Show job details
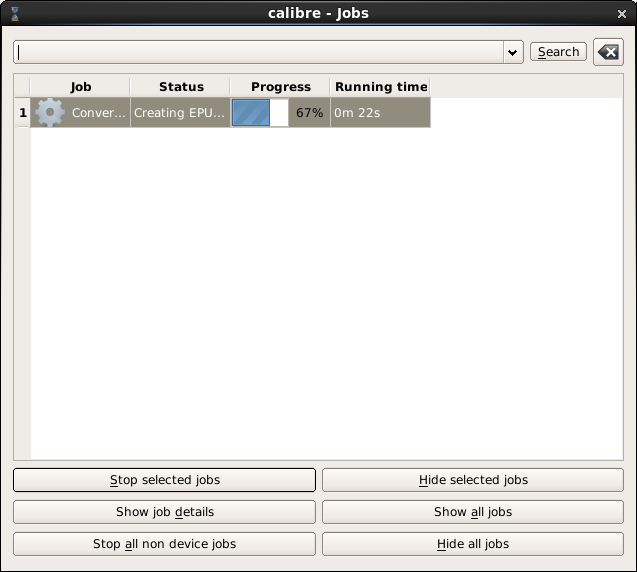This screenshot has height=572, width=637. pyautogui.click(x=165, y=512)
